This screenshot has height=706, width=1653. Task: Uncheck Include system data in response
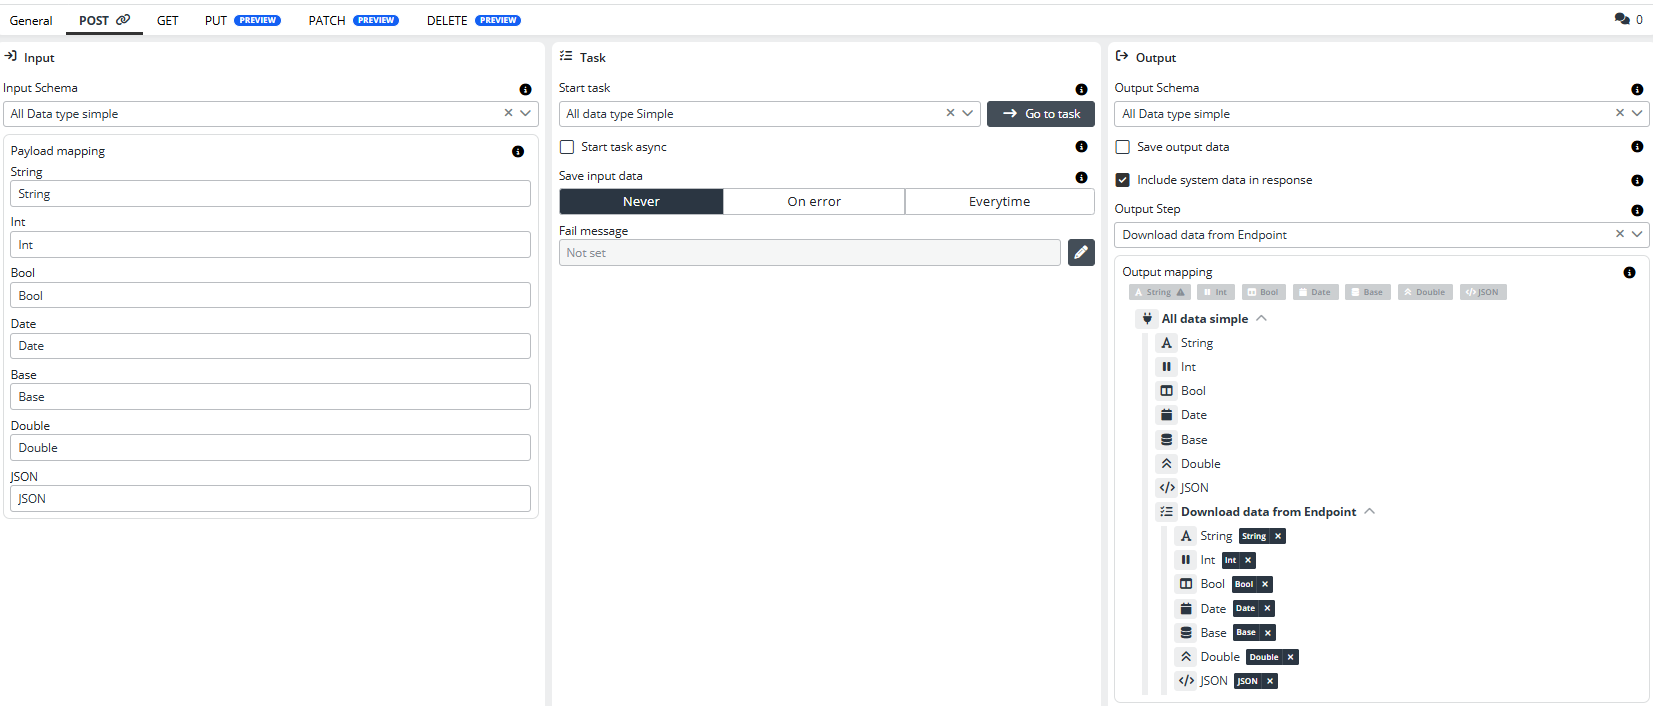(x=1123, y=180)
